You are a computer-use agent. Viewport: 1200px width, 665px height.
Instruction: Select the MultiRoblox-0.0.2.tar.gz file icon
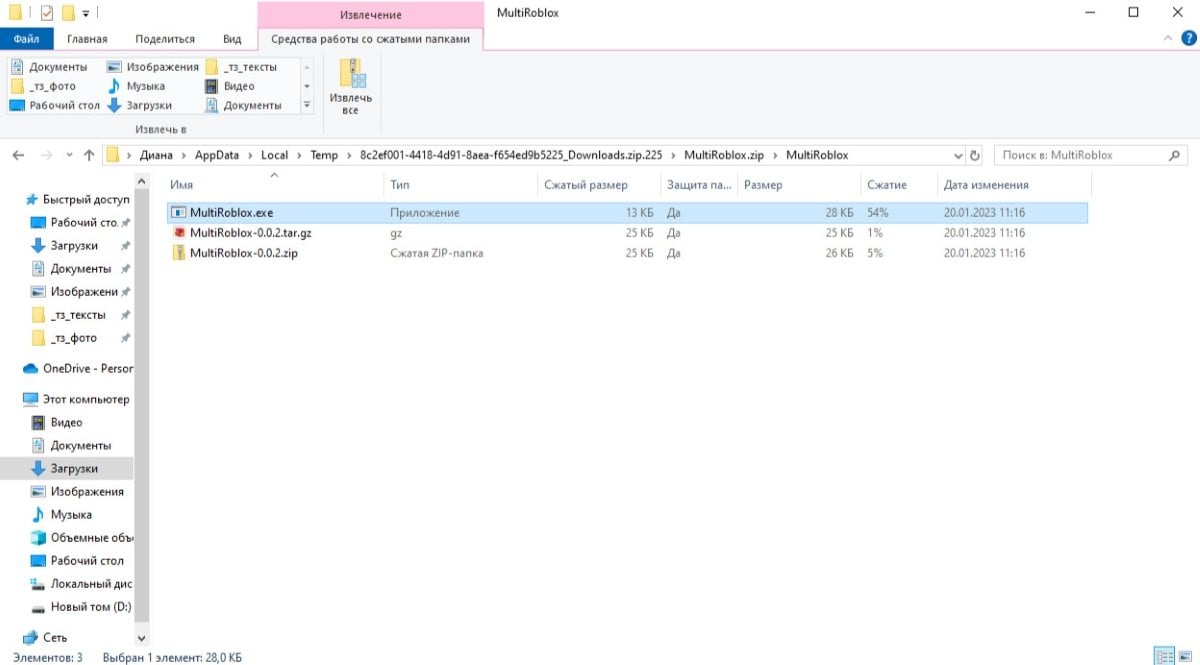(178, 233)
